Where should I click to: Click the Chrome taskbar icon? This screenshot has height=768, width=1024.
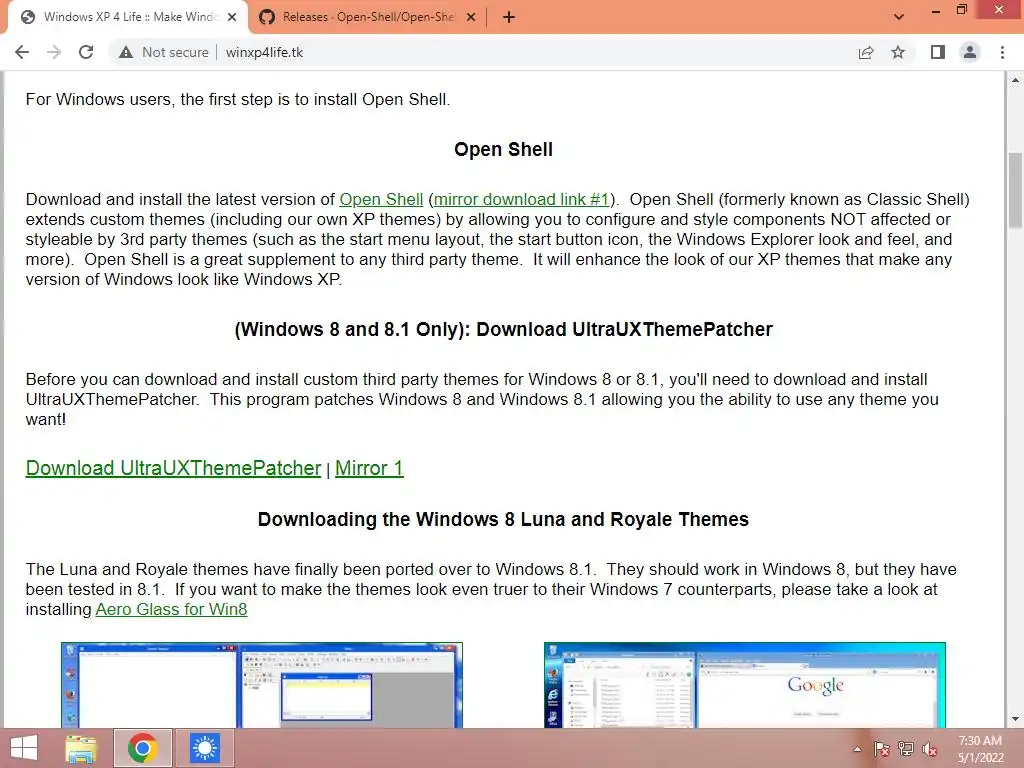pyautogui.click(x=142, y=748)
